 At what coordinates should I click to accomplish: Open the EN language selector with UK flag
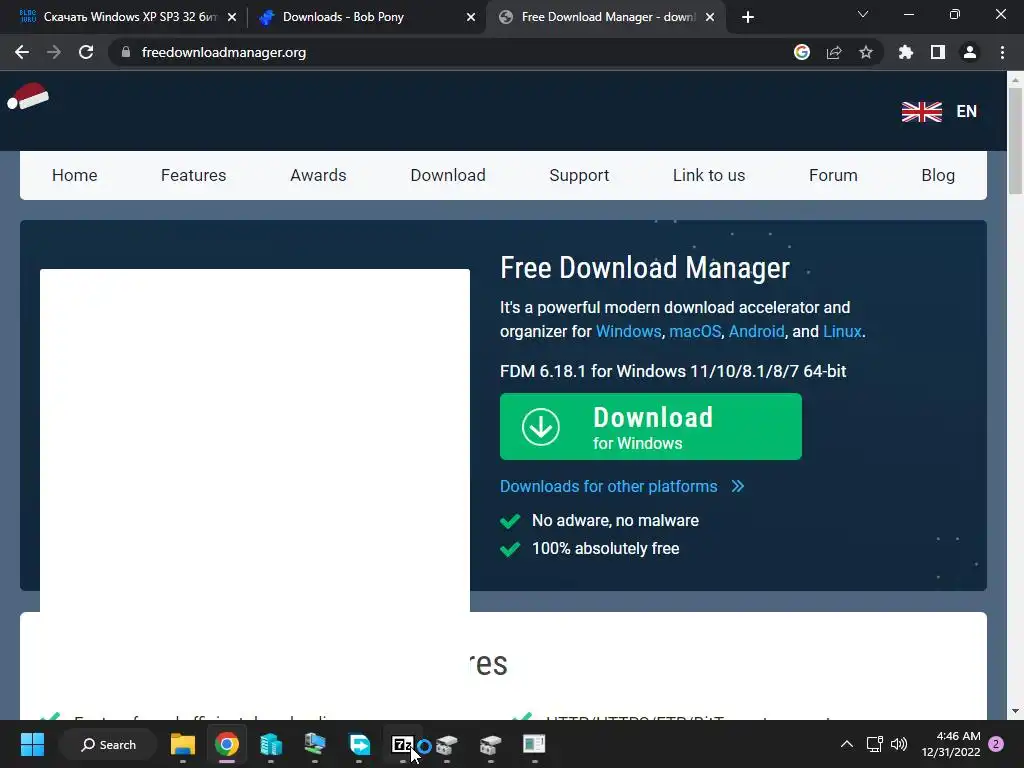[x=939, y=112]
